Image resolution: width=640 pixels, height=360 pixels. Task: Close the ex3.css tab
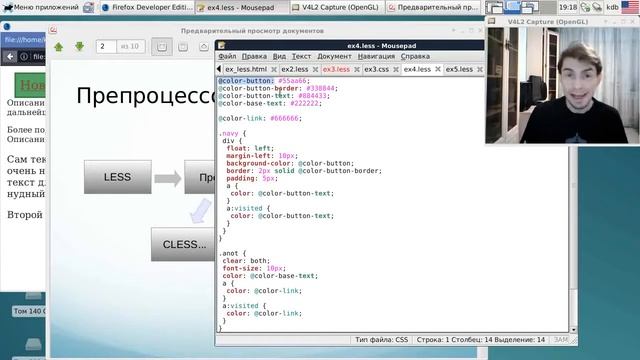[396, 69]
